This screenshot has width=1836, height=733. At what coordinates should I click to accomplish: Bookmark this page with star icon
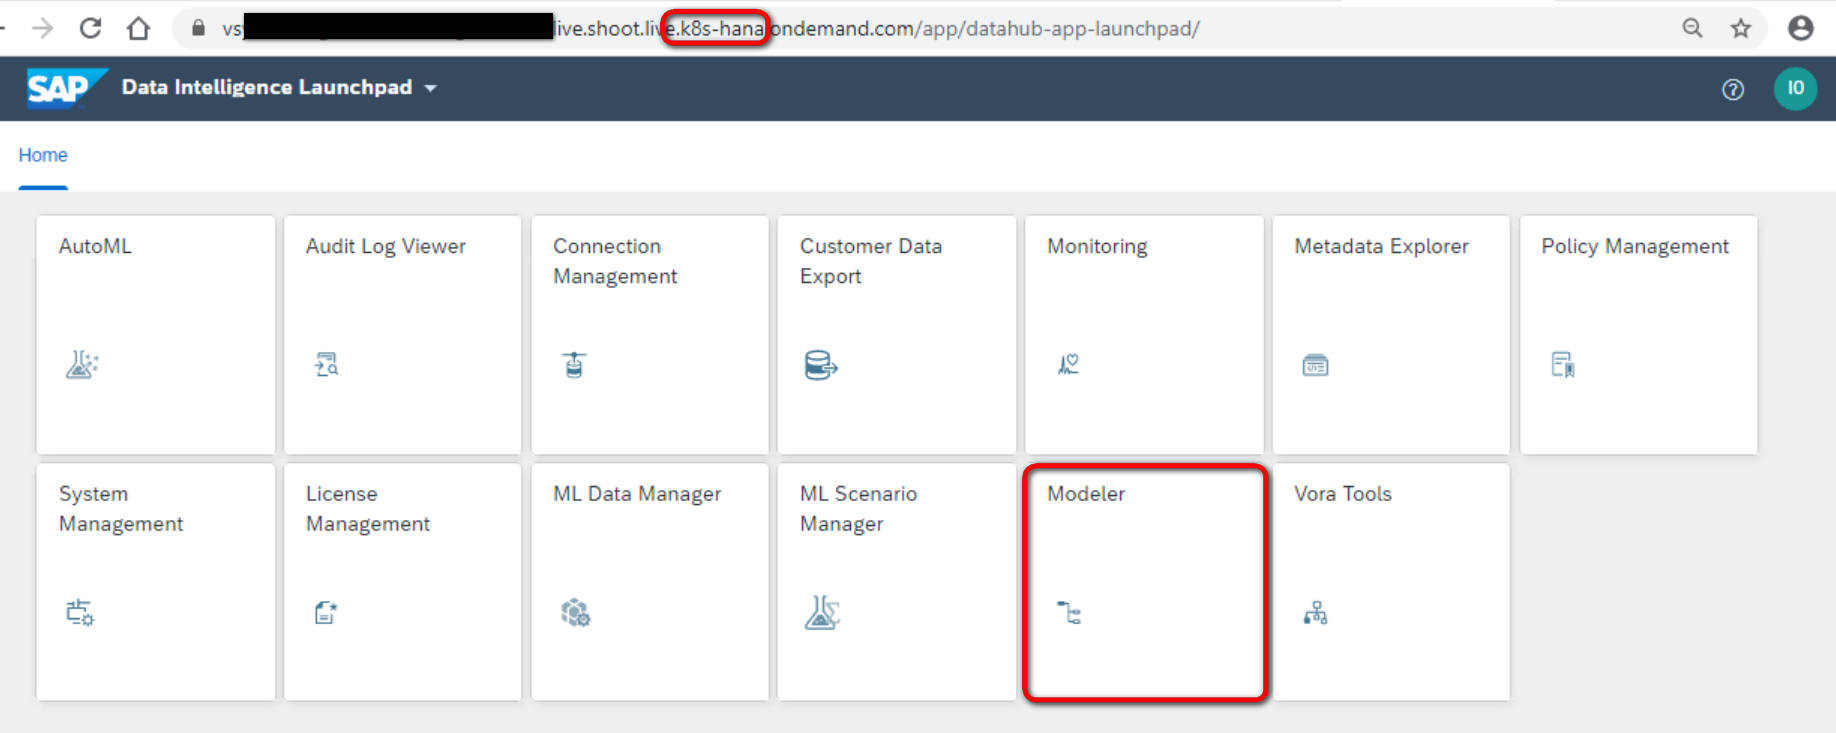(x=1741, y=28)
